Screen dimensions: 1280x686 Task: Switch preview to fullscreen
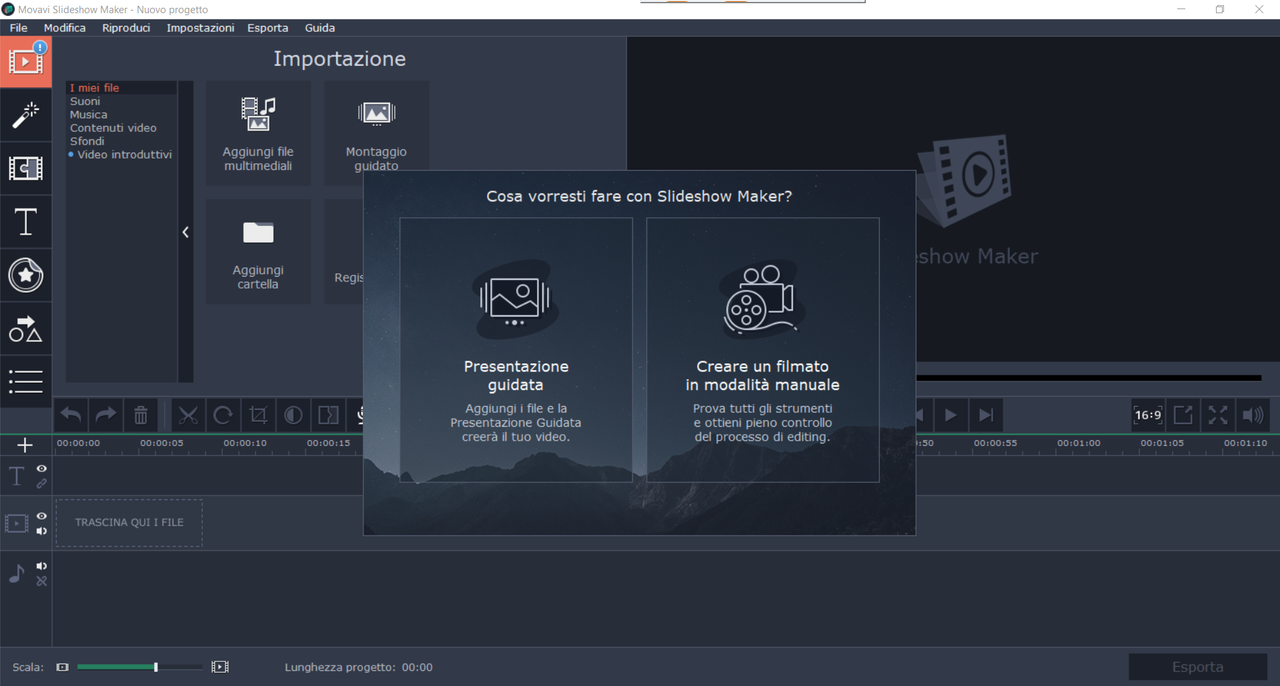click(x=1218, y=414)
